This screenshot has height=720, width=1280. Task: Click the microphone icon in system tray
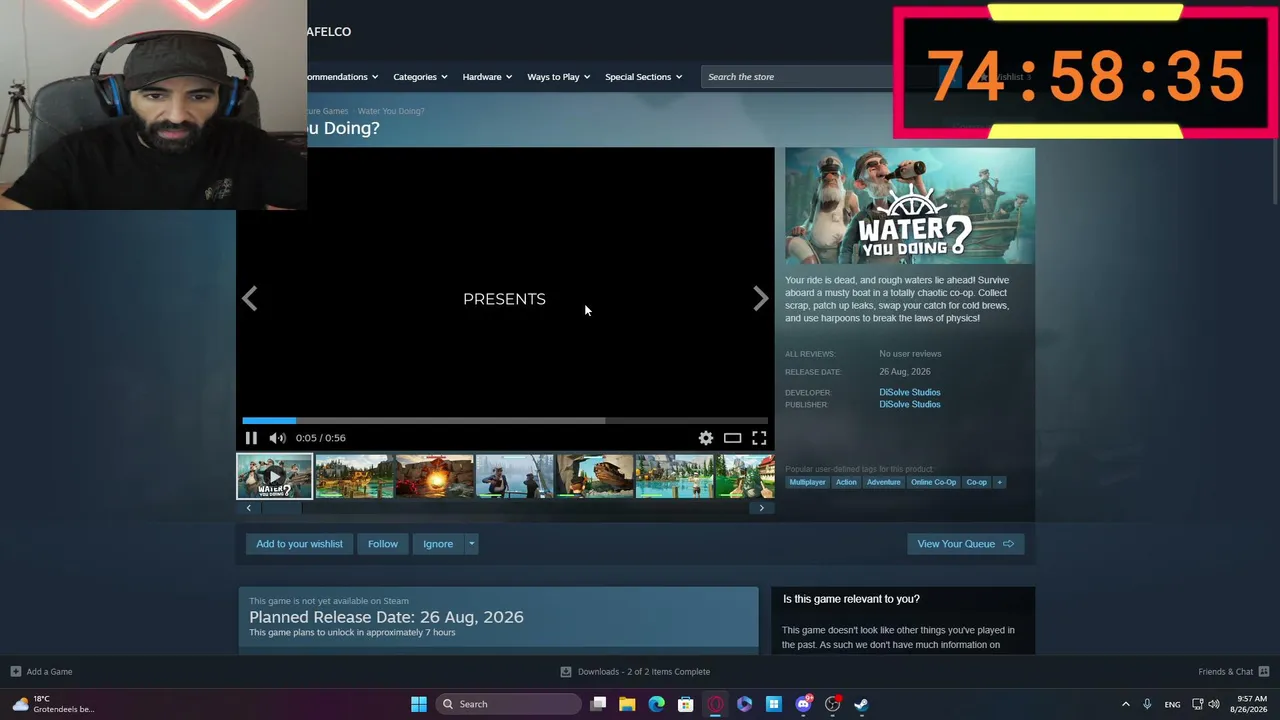(1147, 704)
